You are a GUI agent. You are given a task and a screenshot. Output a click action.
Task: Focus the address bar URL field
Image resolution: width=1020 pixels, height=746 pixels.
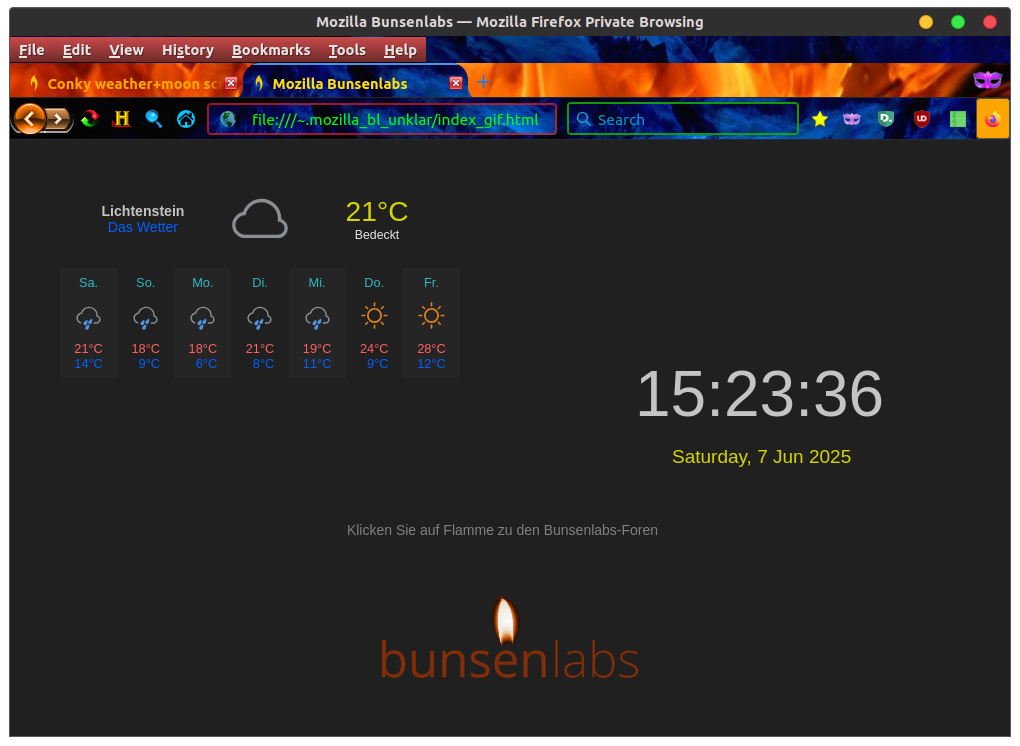pos(382,119)
